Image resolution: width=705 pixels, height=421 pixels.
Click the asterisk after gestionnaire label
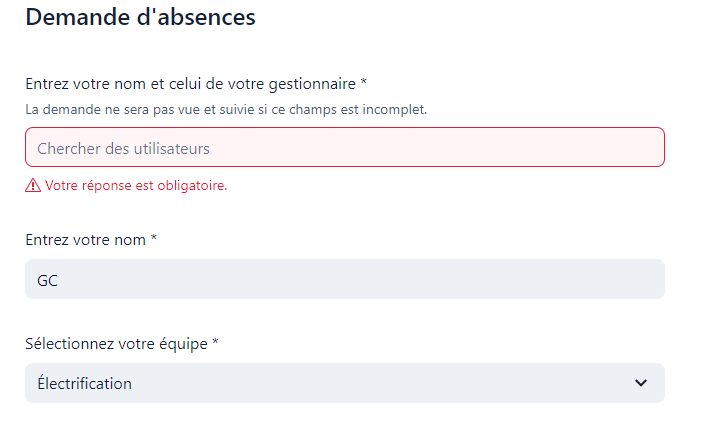pyautogui.click(x=364, y=82)
